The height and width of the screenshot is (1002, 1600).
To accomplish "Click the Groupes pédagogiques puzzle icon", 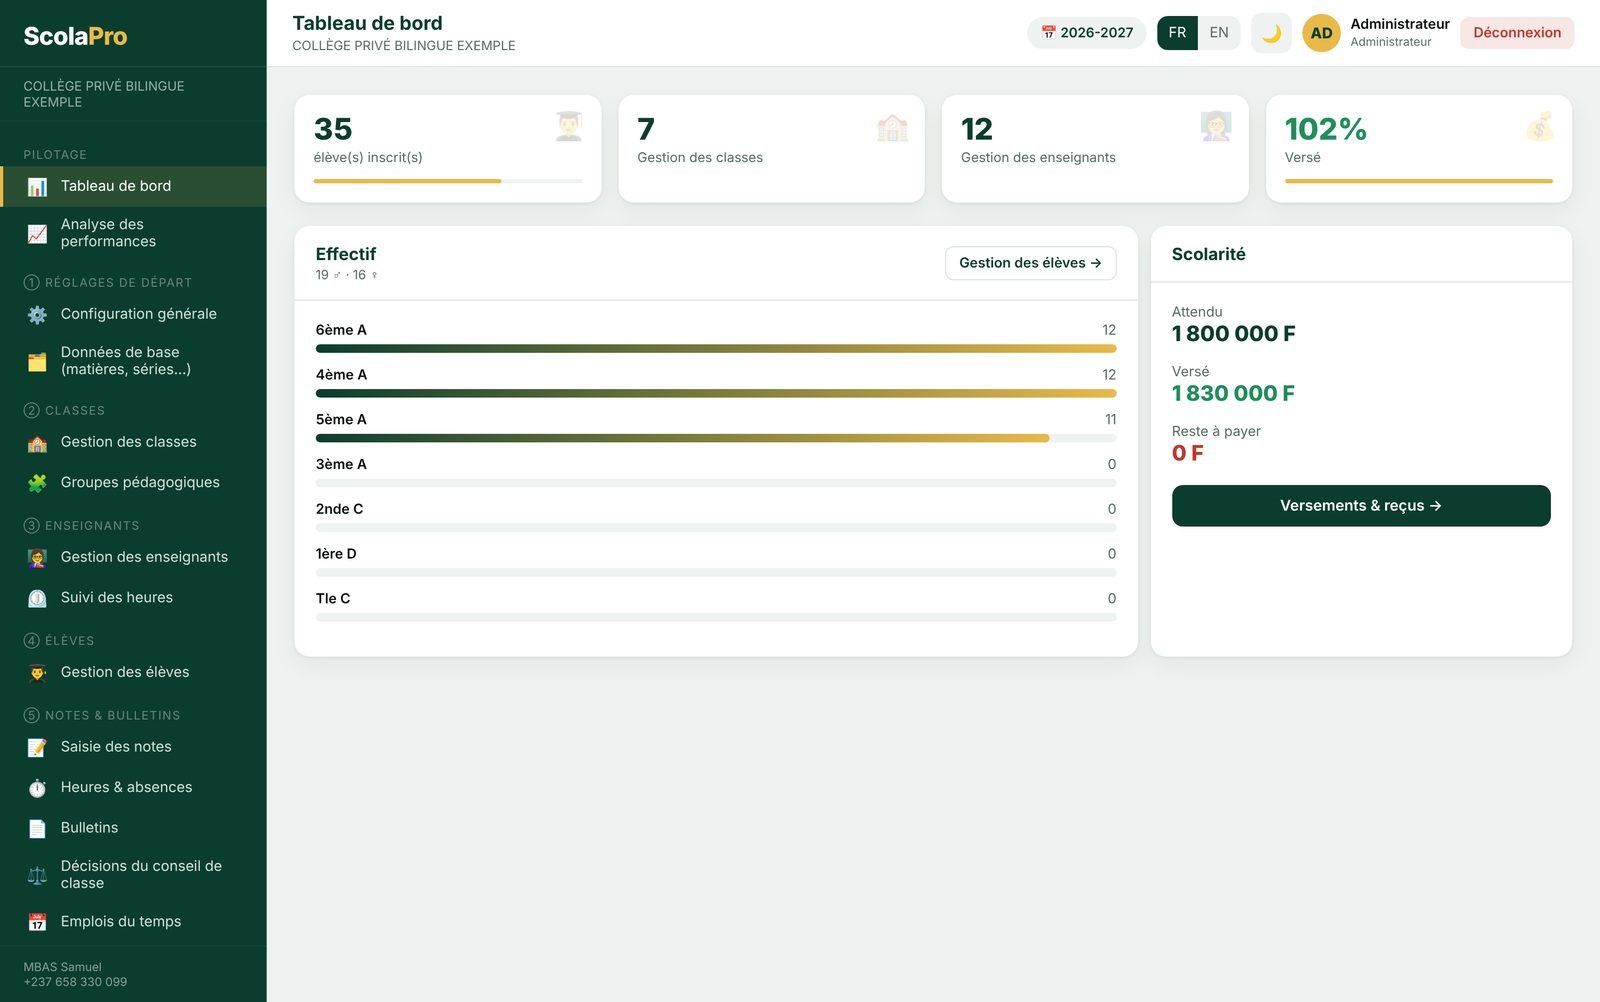I will pyautogui.click(x=37, y=483).
